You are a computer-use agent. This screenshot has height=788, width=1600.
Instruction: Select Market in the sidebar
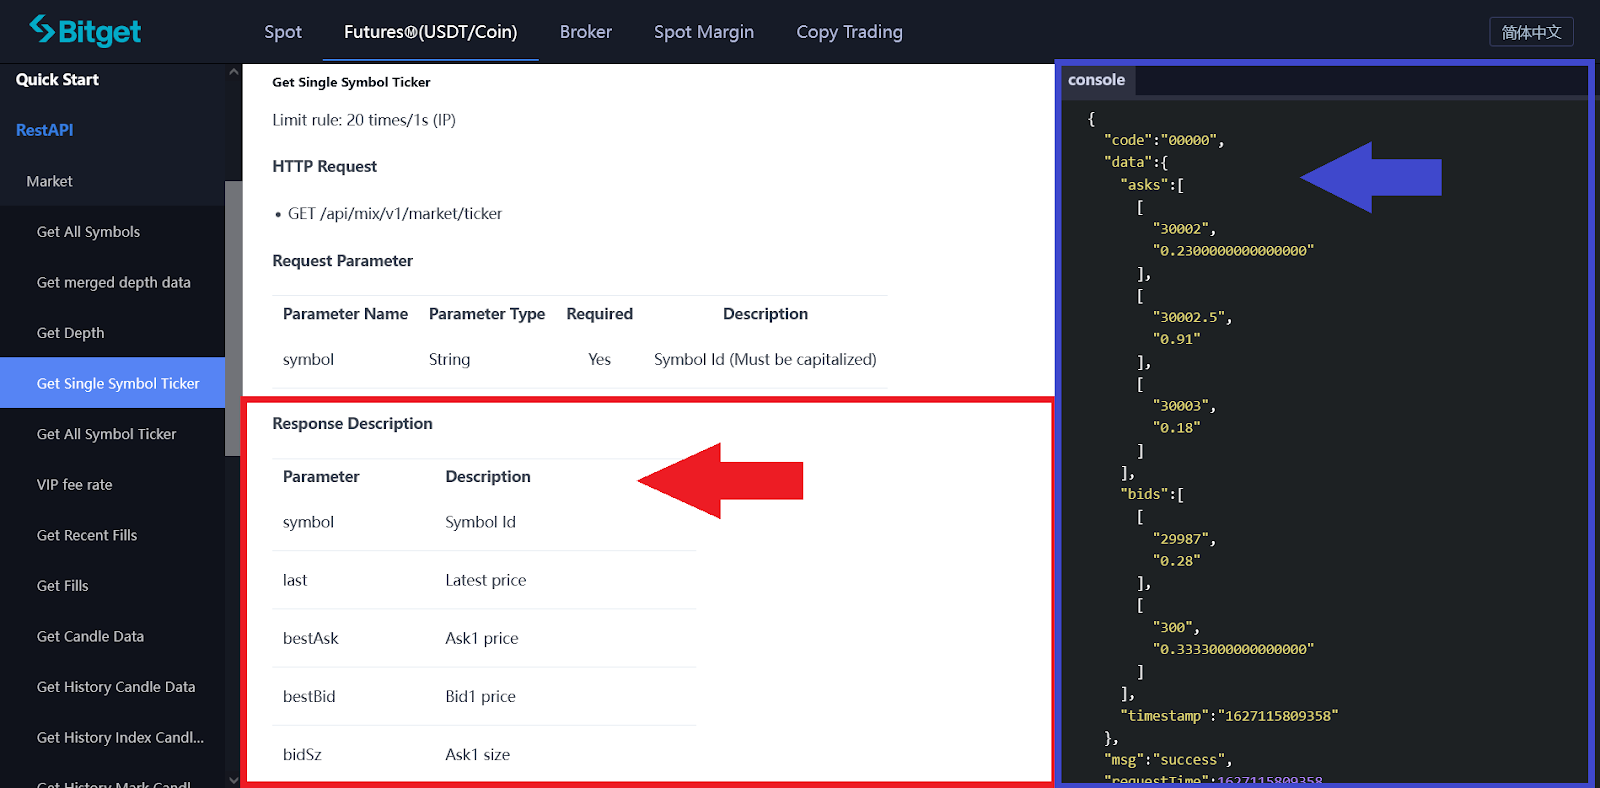(x=50, y=181)
